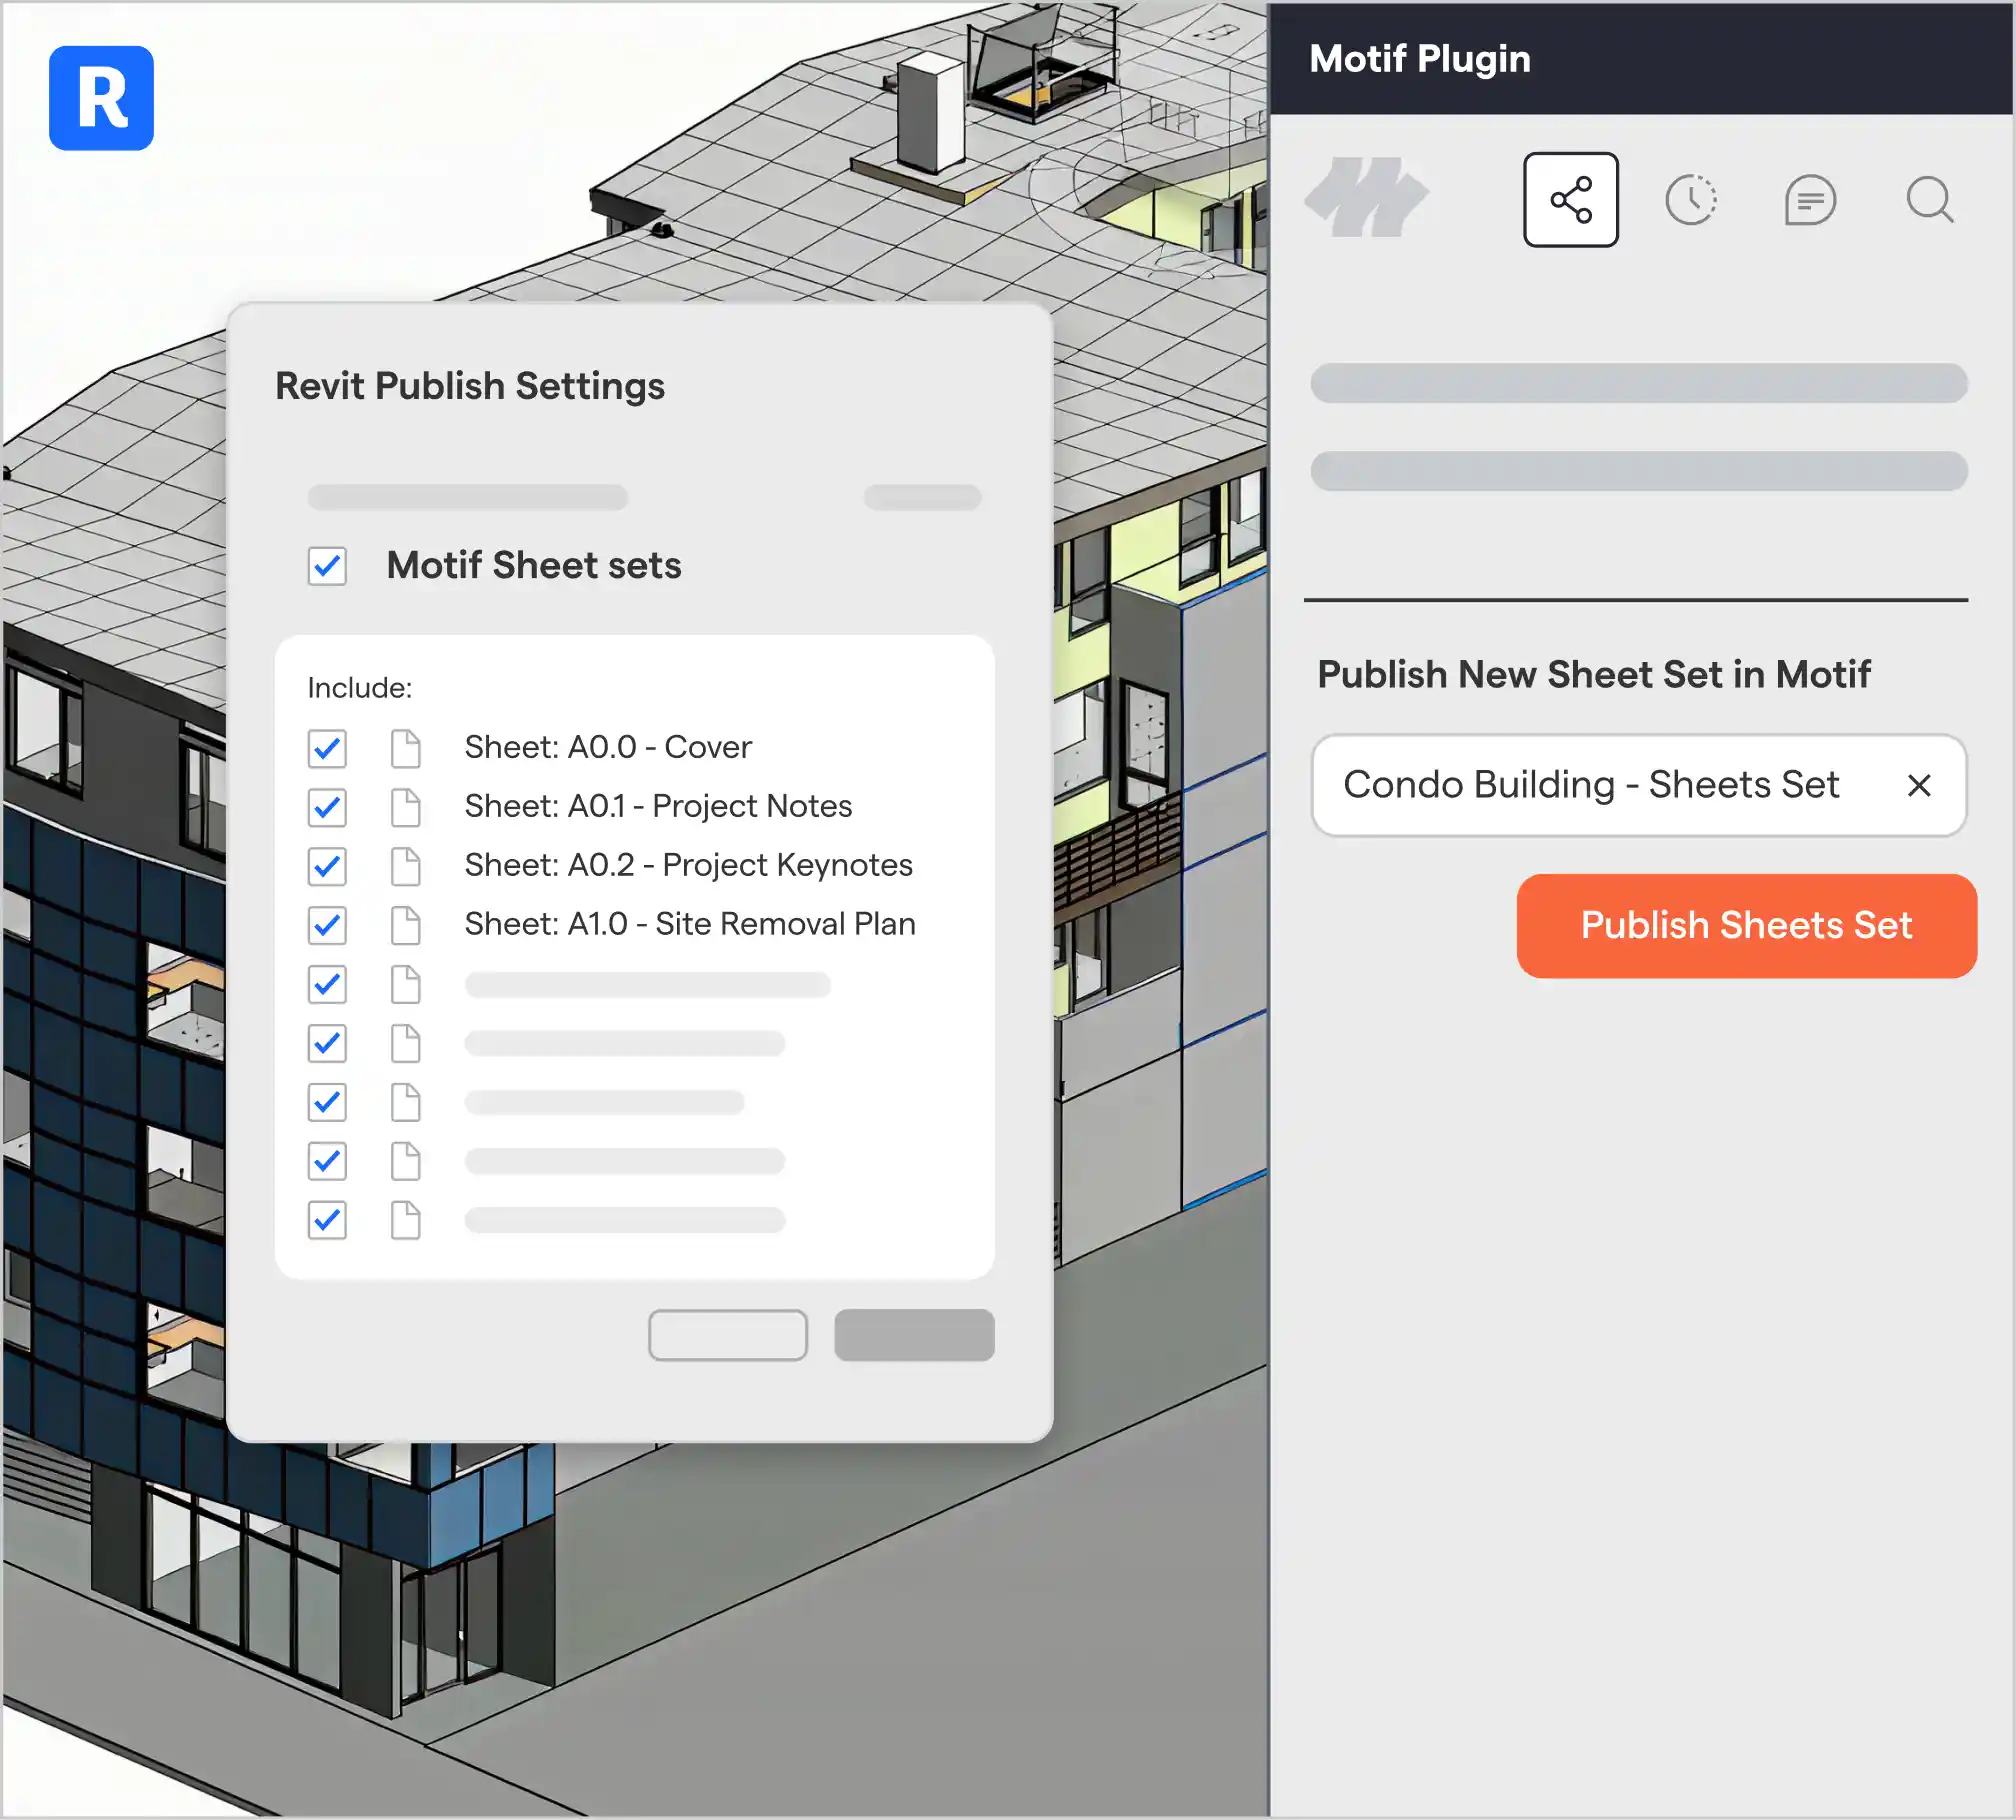Click the Publish Sheets Set button
This screenshot has height=1820, width=2016.
(1746, 926)
